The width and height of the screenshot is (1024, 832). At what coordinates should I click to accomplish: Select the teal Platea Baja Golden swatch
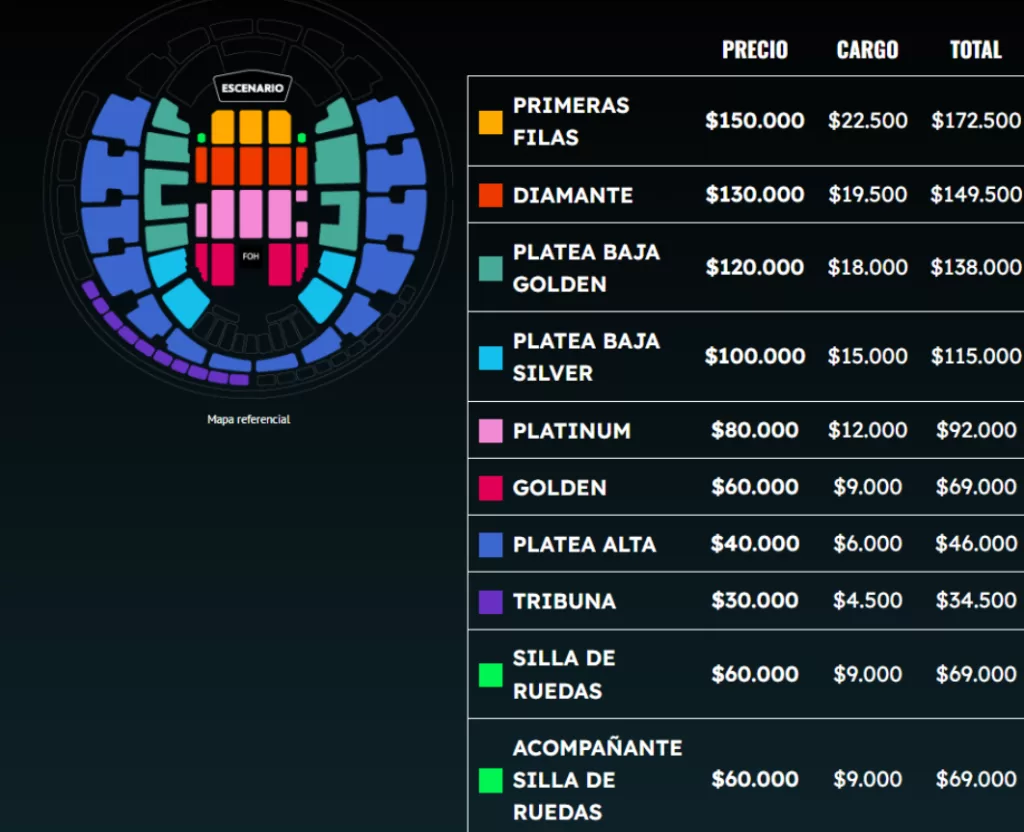490,268
